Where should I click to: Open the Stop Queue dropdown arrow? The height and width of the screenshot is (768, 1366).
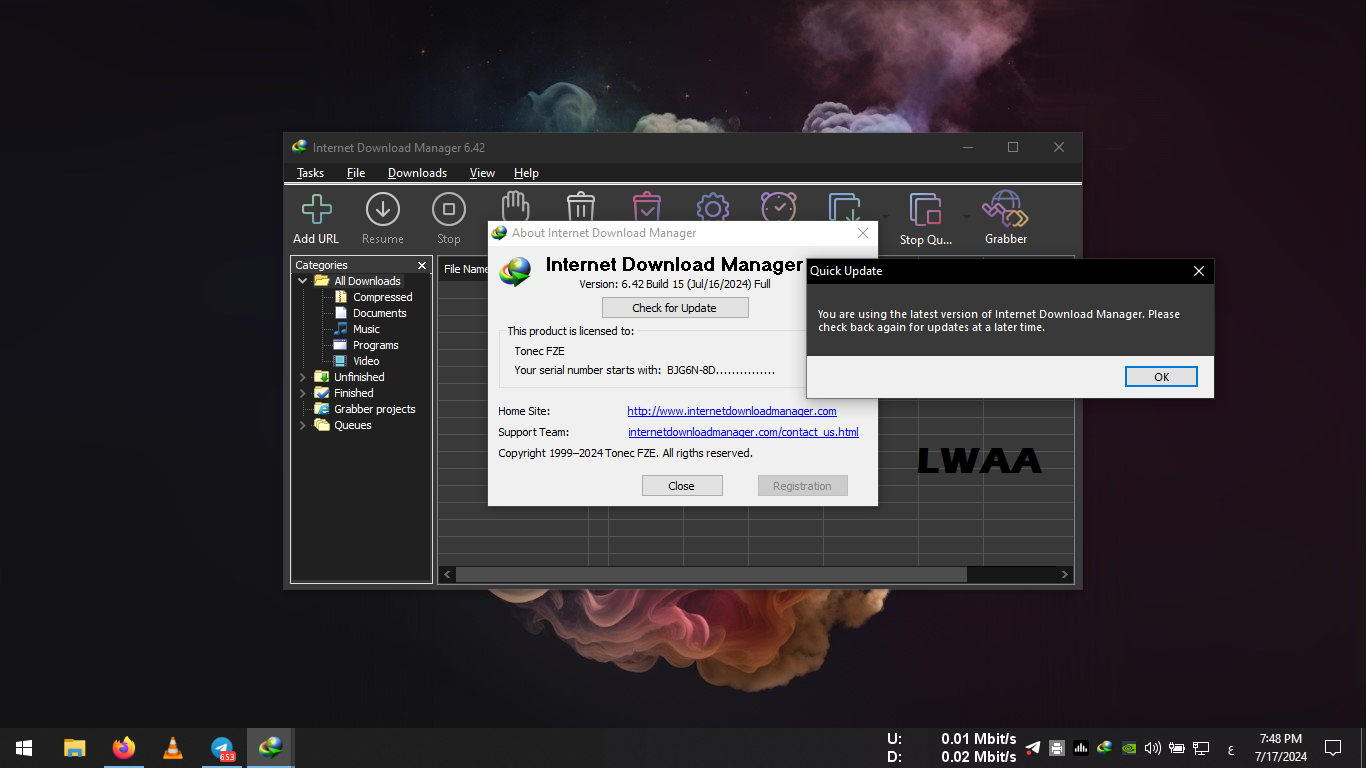[x=966, y=216]
